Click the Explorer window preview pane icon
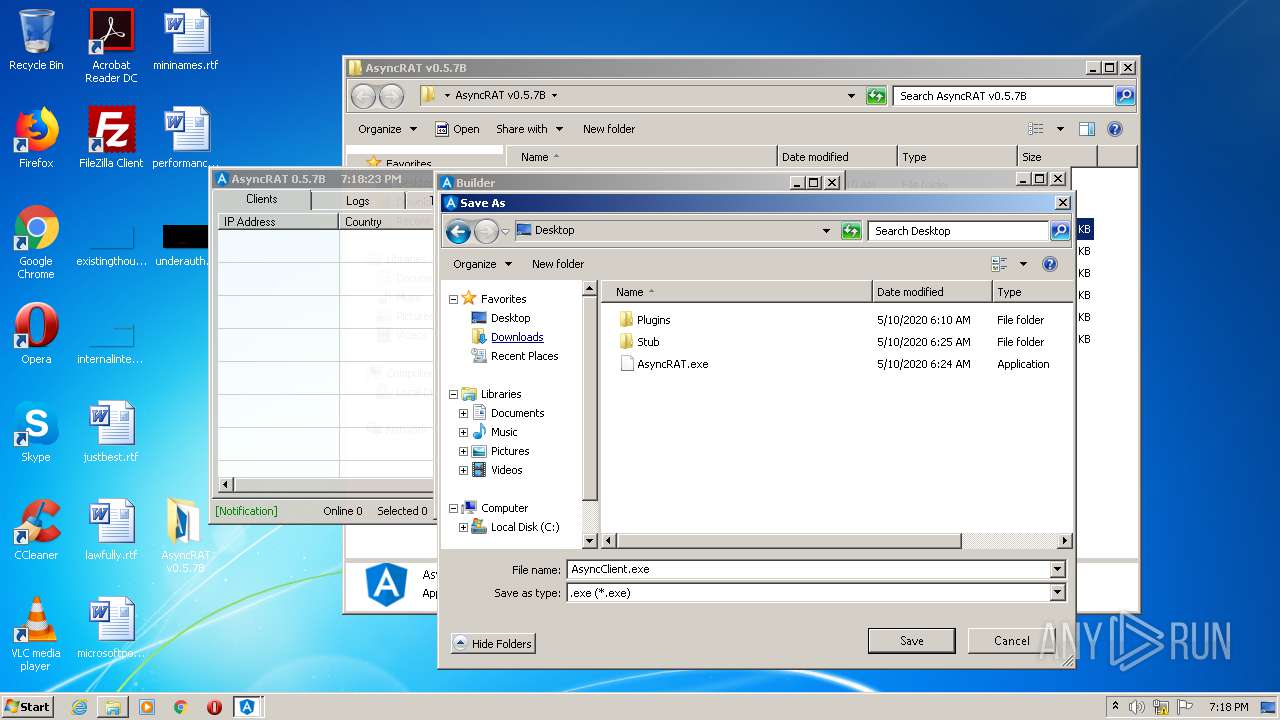This screenshot has width=1280, height=720. pyautogui.click(x=1087, y=129)
